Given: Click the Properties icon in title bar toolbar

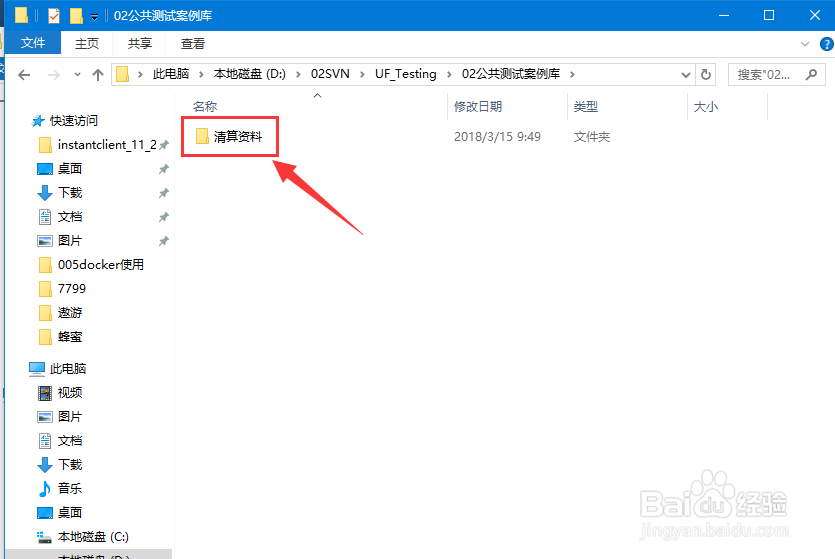Looking at the screenshot, I should [x=54, y=16].
